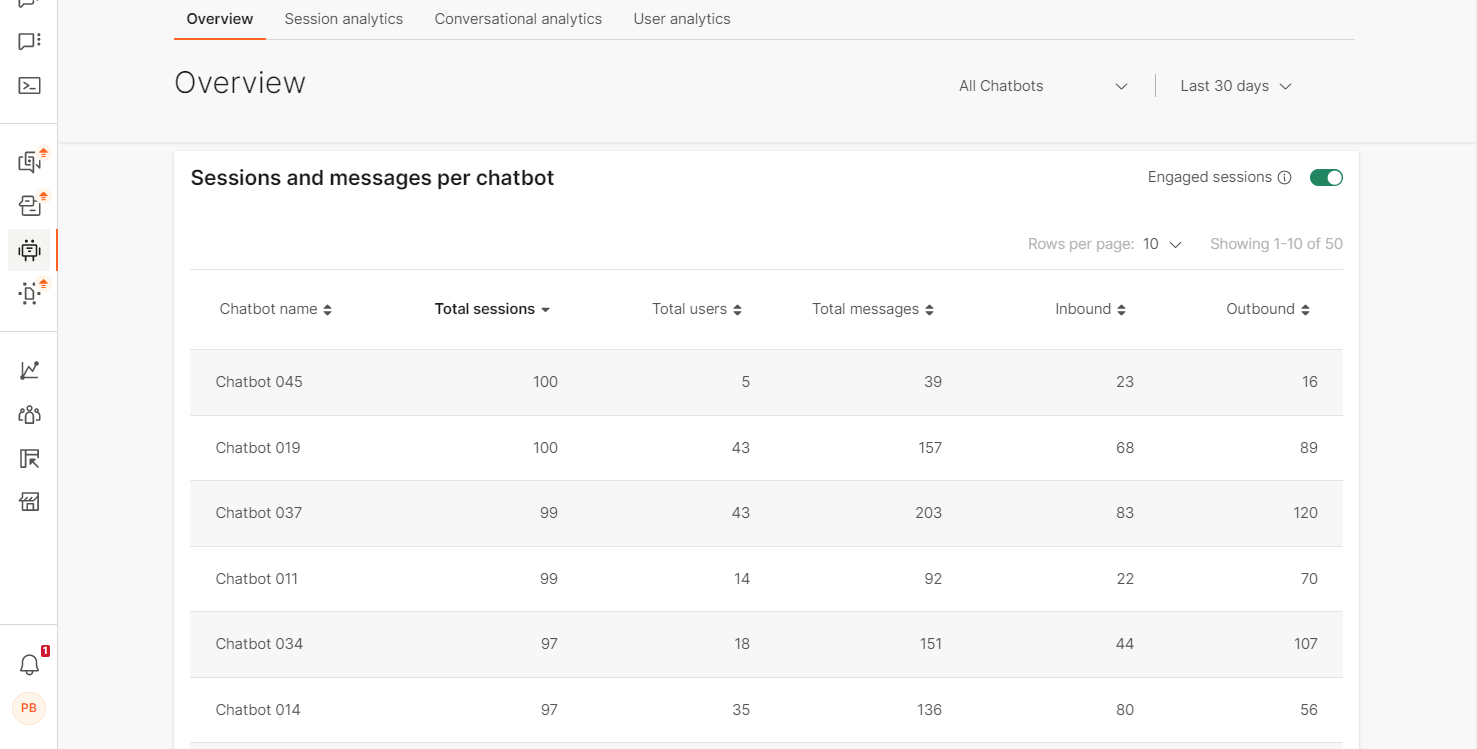Sort table by Chatbot name

275,310
